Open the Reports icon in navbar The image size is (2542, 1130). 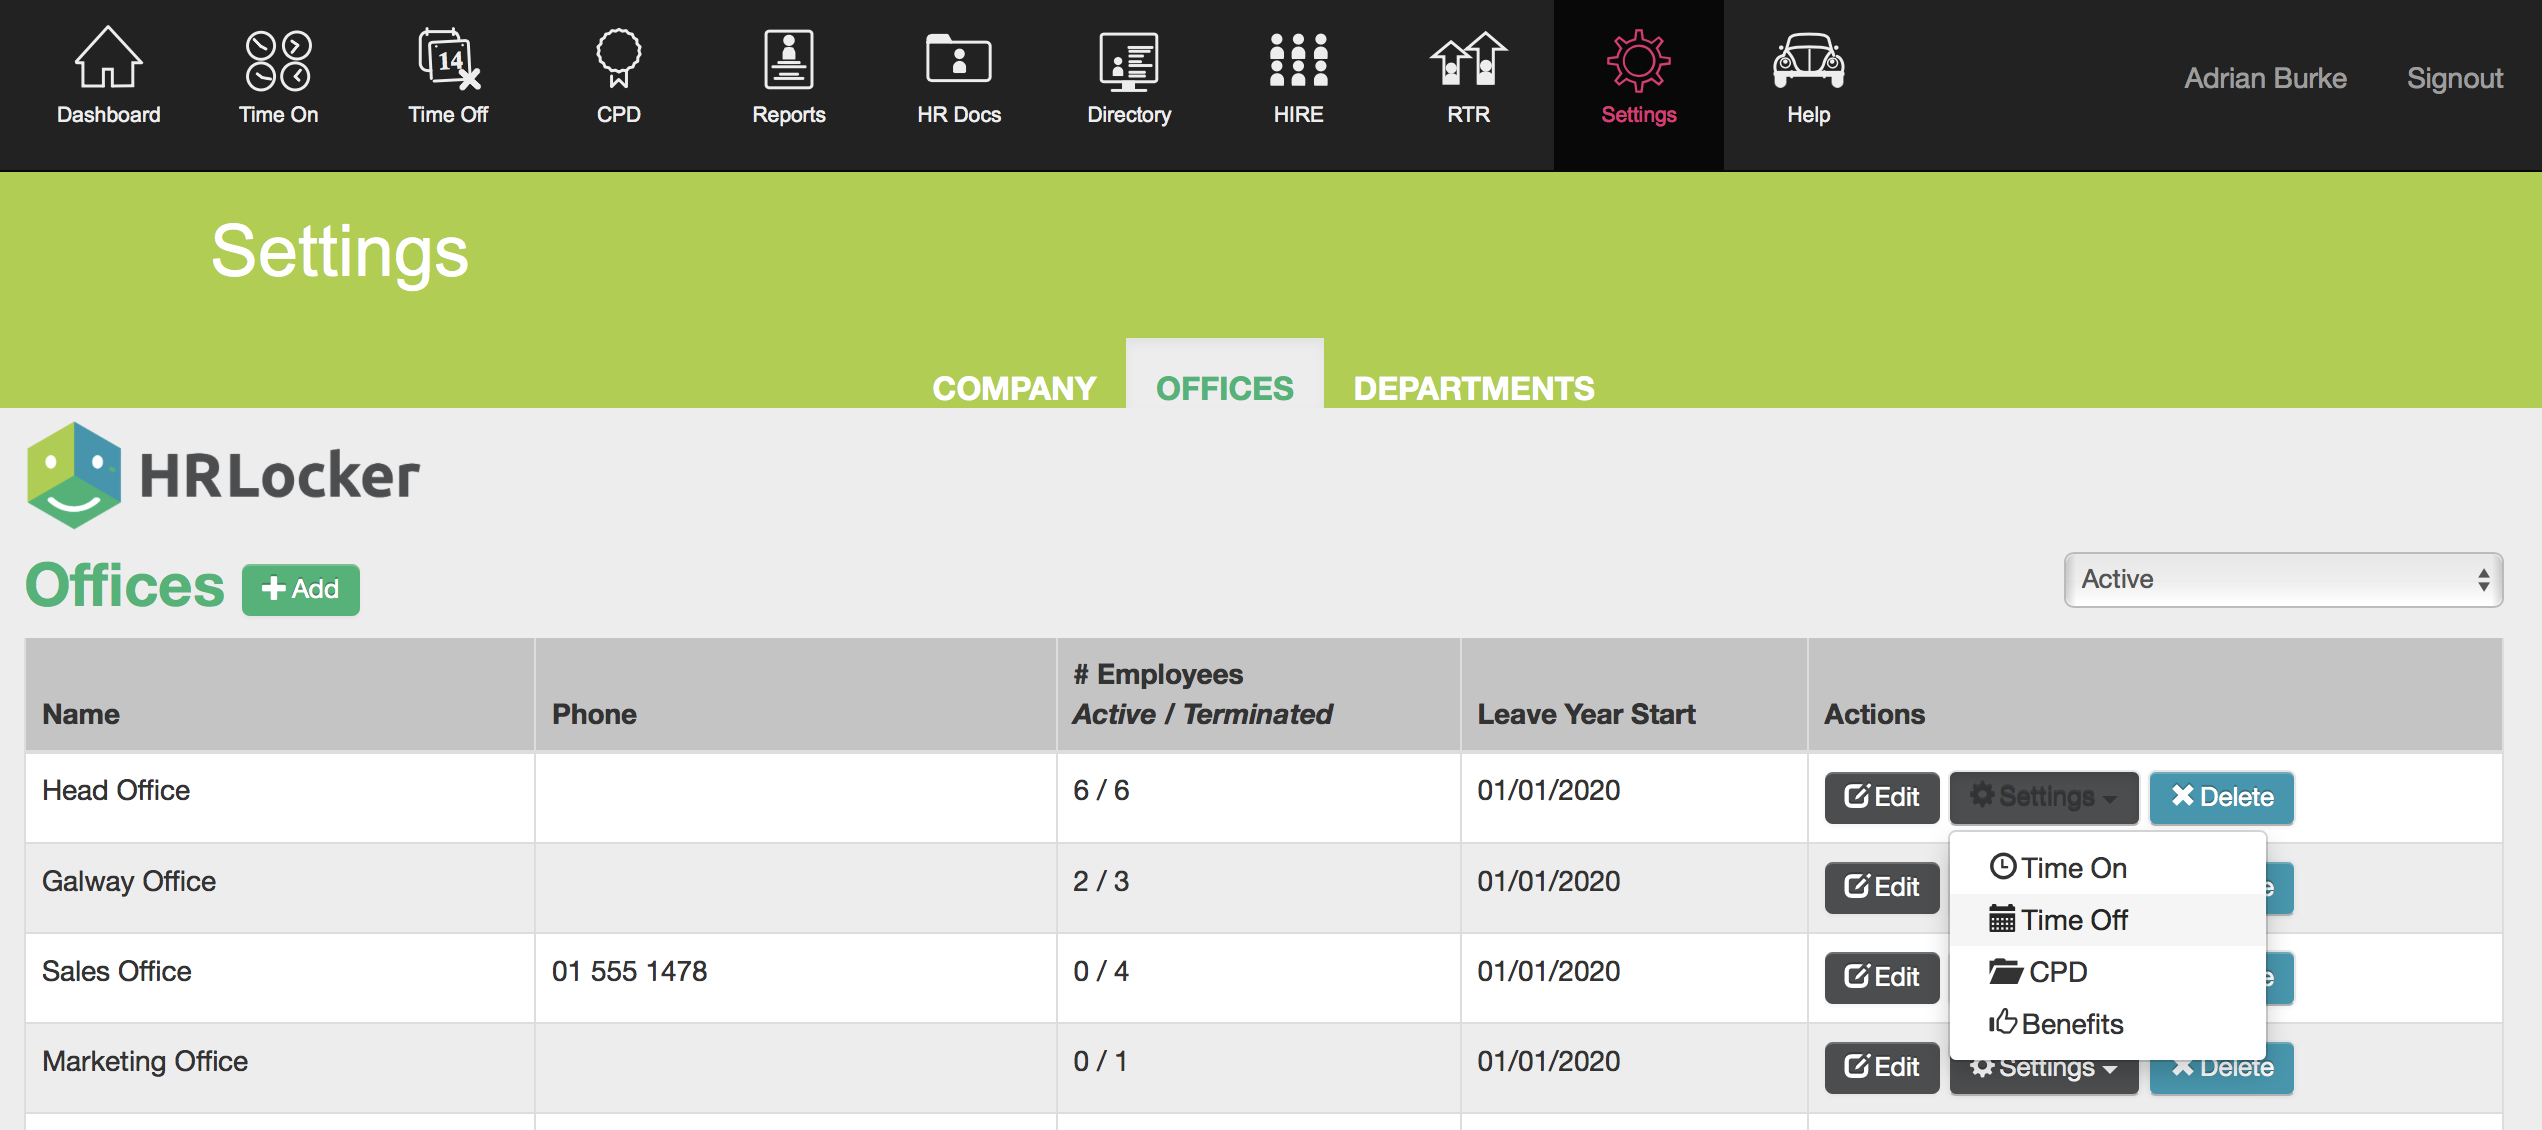pos(788,60)
